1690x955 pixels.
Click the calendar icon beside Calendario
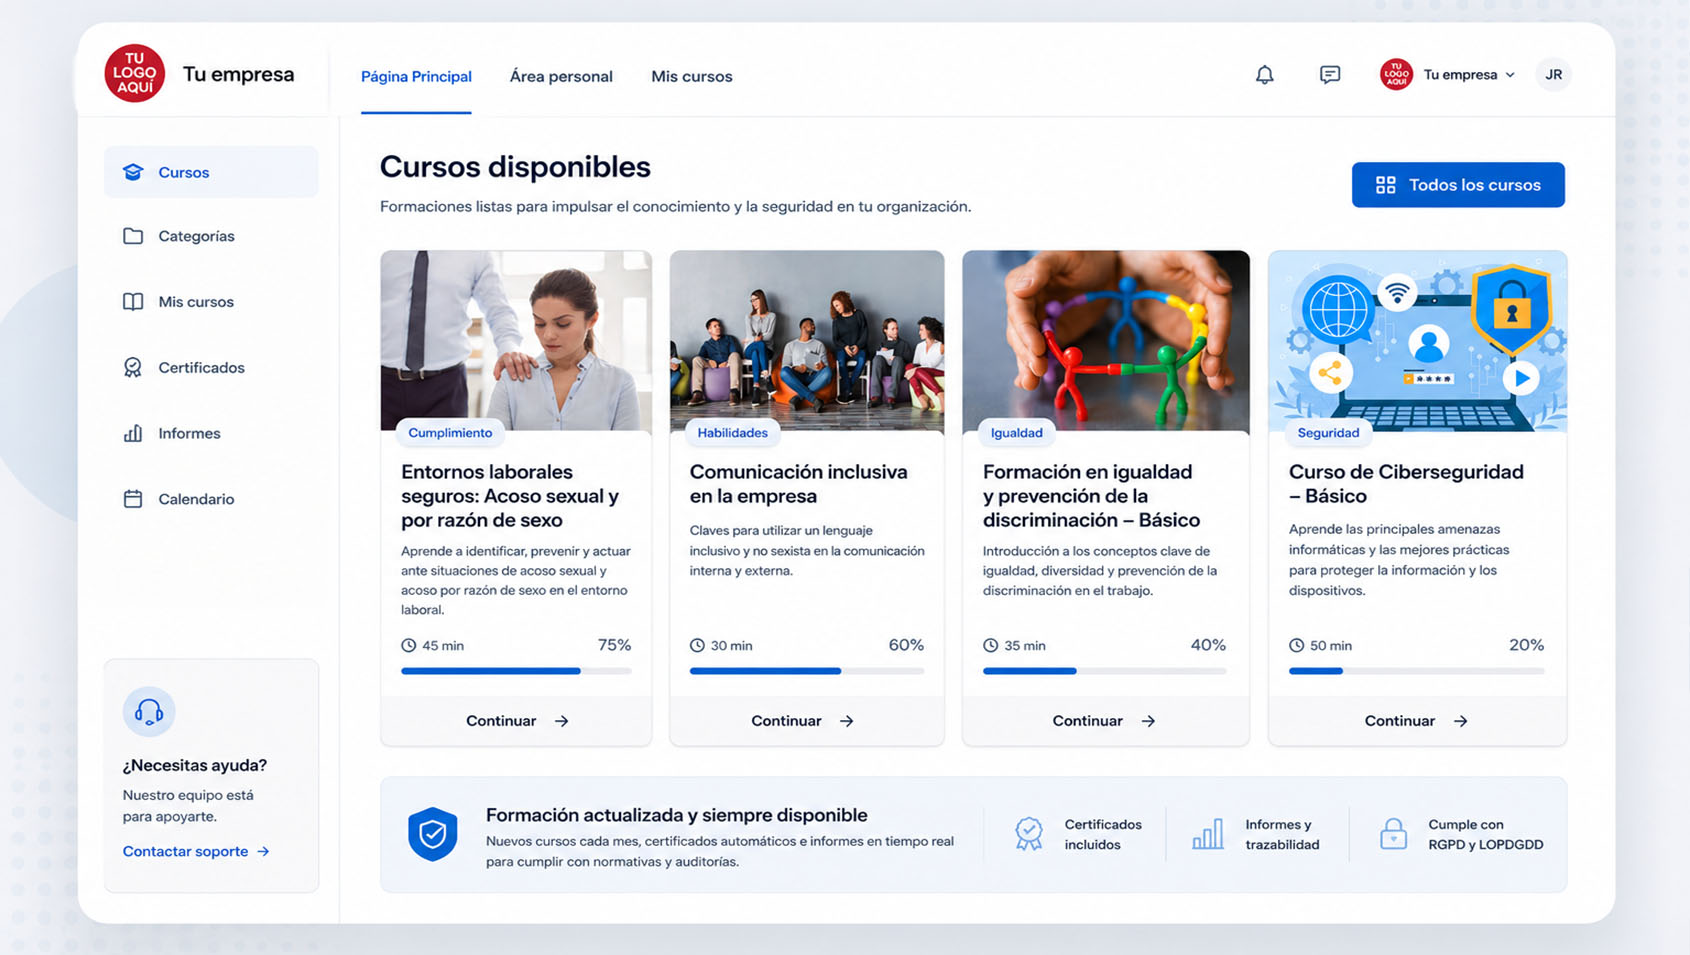click(133, 499)
